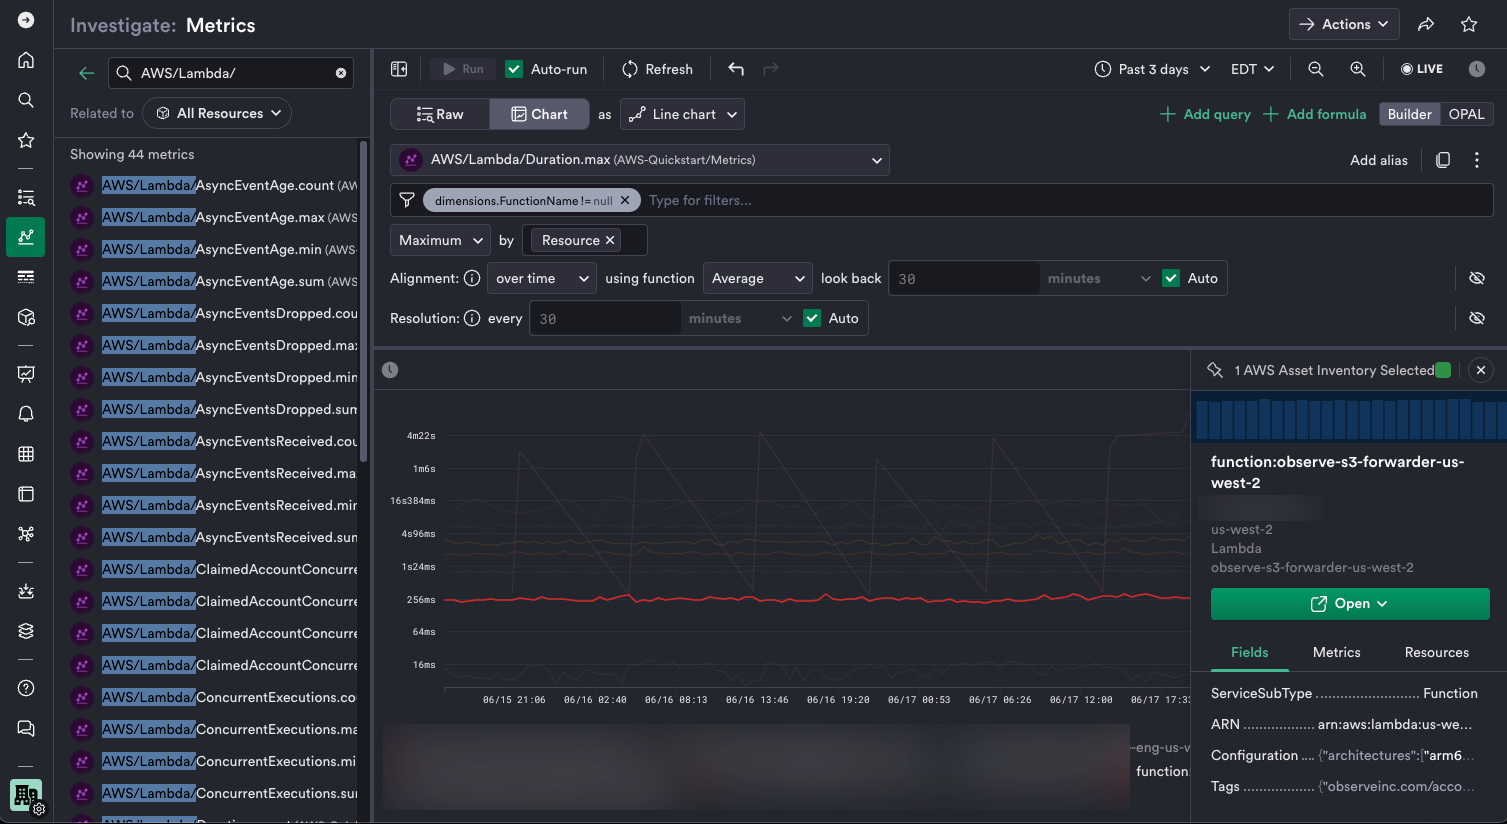The height and width of the screenshot is (824, 1507).
Task: Open the sidebar search icon
Action: coord(26,100)
